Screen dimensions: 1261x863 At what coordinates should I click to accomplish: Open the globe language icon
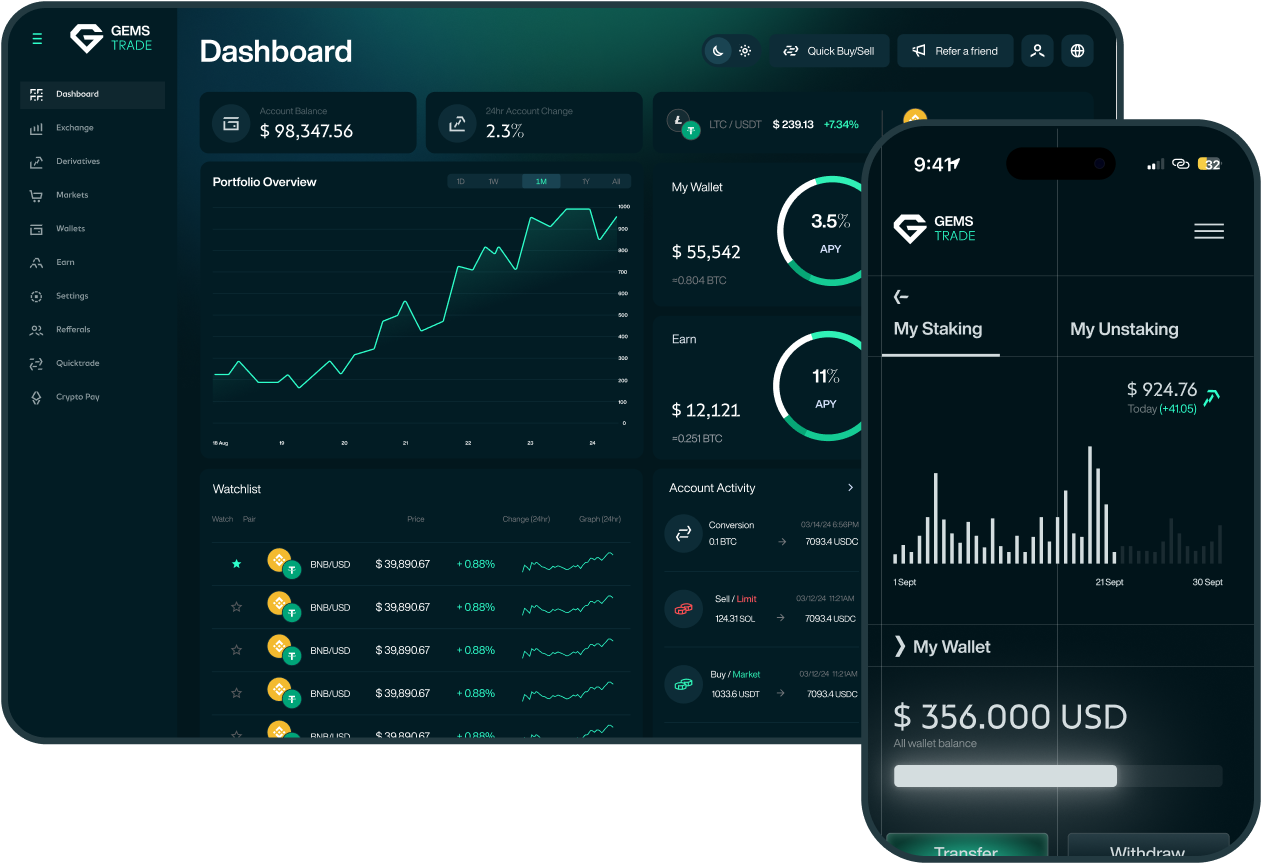click(1077, 51)
